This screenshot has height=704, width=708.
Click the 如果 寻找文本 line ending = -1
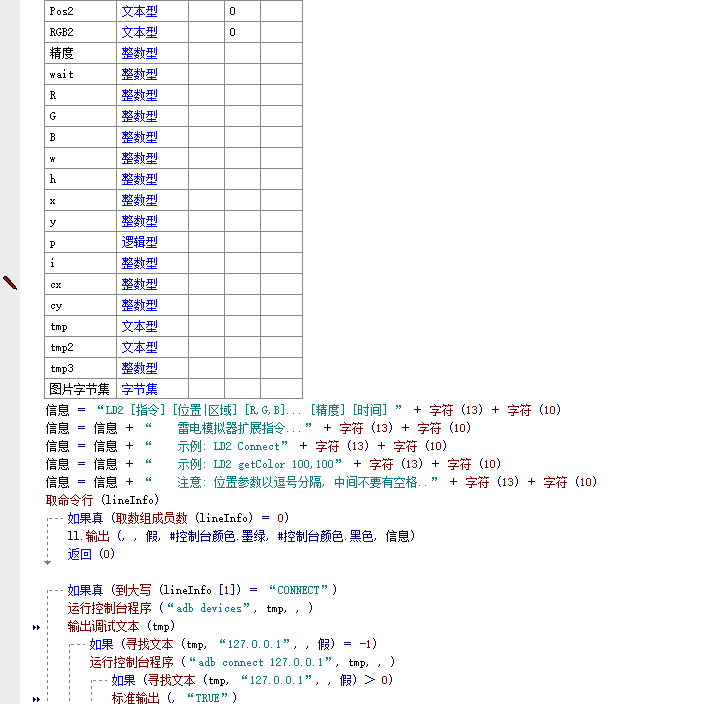pos(233,644)
